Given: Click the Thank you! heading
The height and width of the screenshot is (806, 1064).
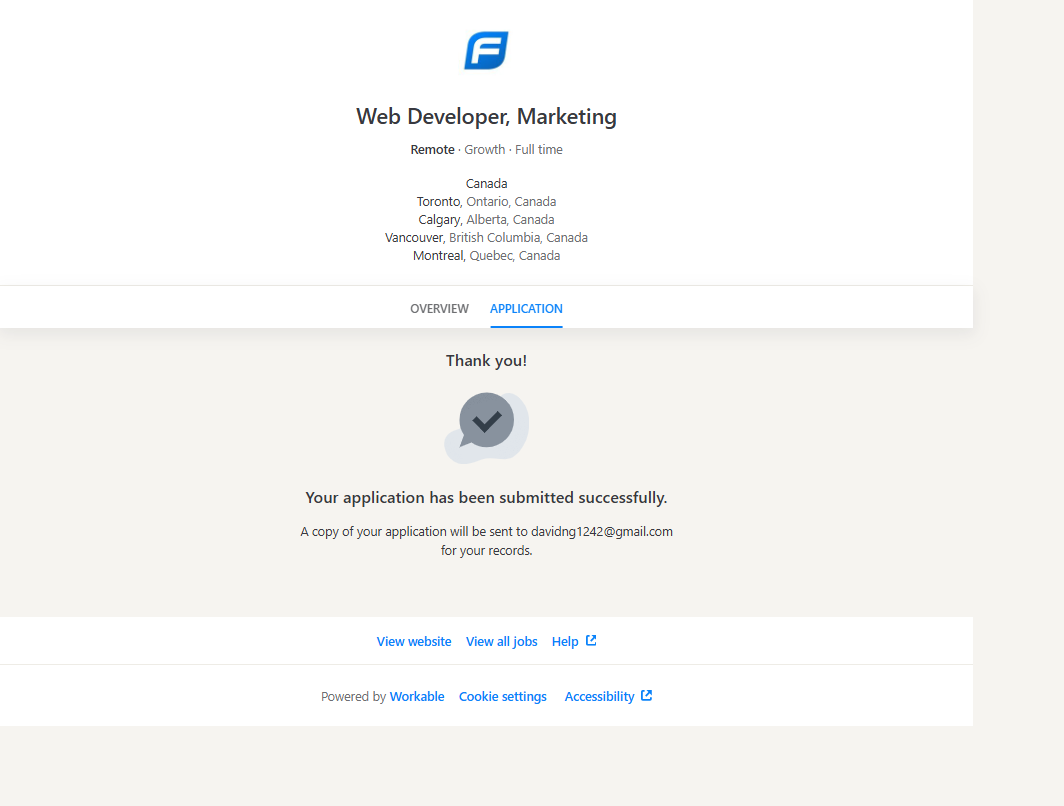Looking at the screenshot, I should pyautogui.click(x=486, y=361).
